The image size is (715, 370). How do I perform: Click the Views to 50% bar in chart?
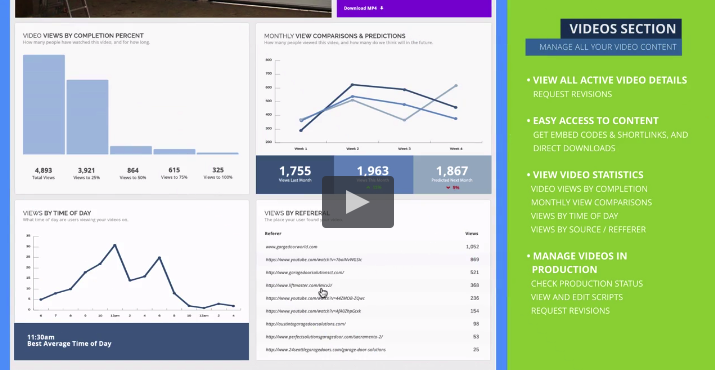click(x=131, y=150)
